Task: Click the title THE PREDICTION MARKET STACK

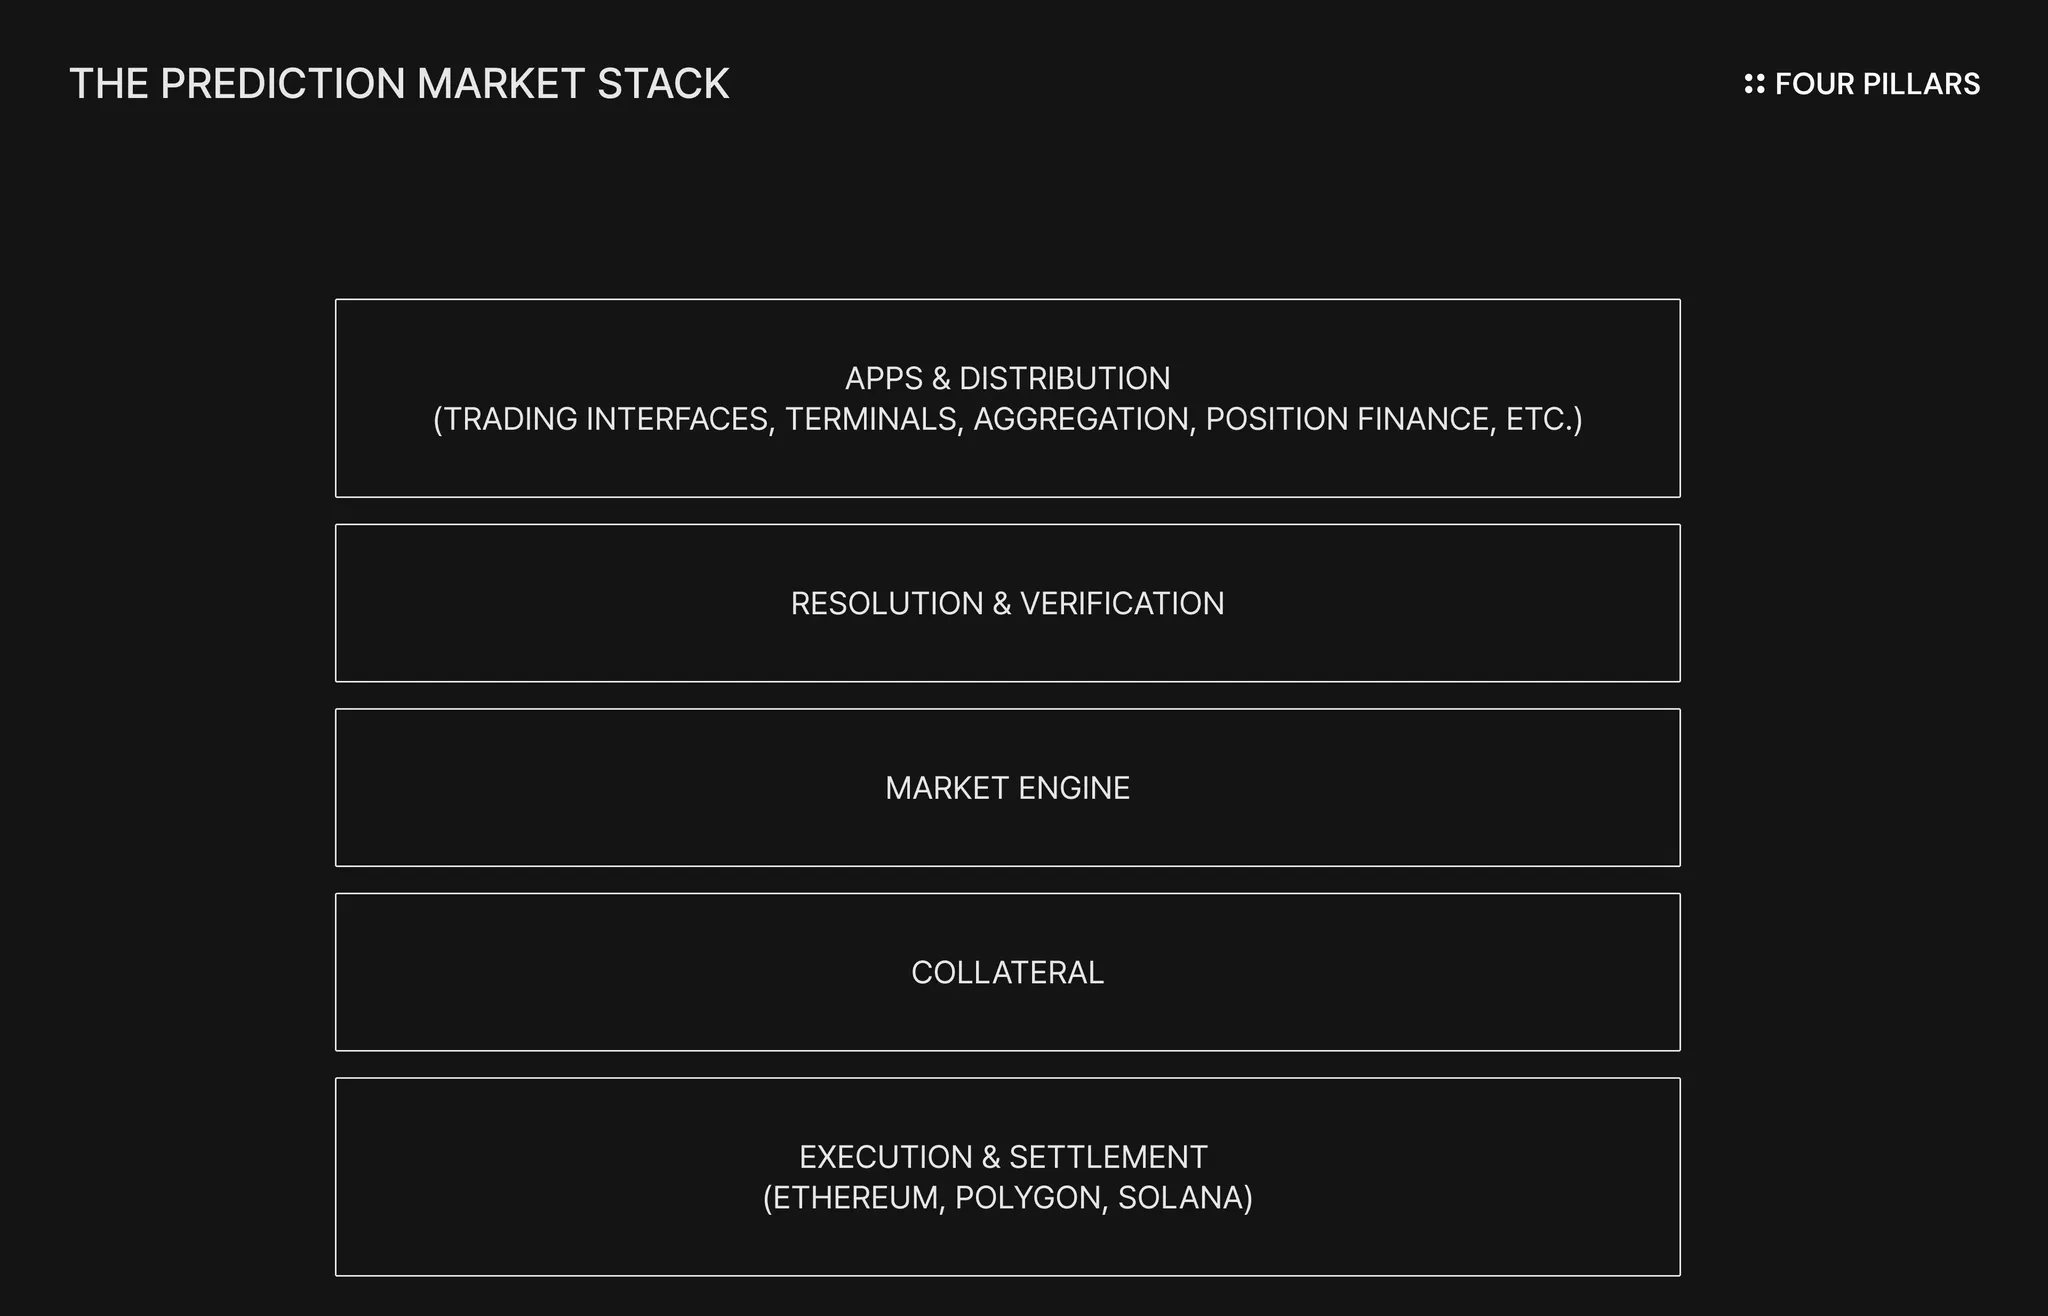Action: (399, 84)
